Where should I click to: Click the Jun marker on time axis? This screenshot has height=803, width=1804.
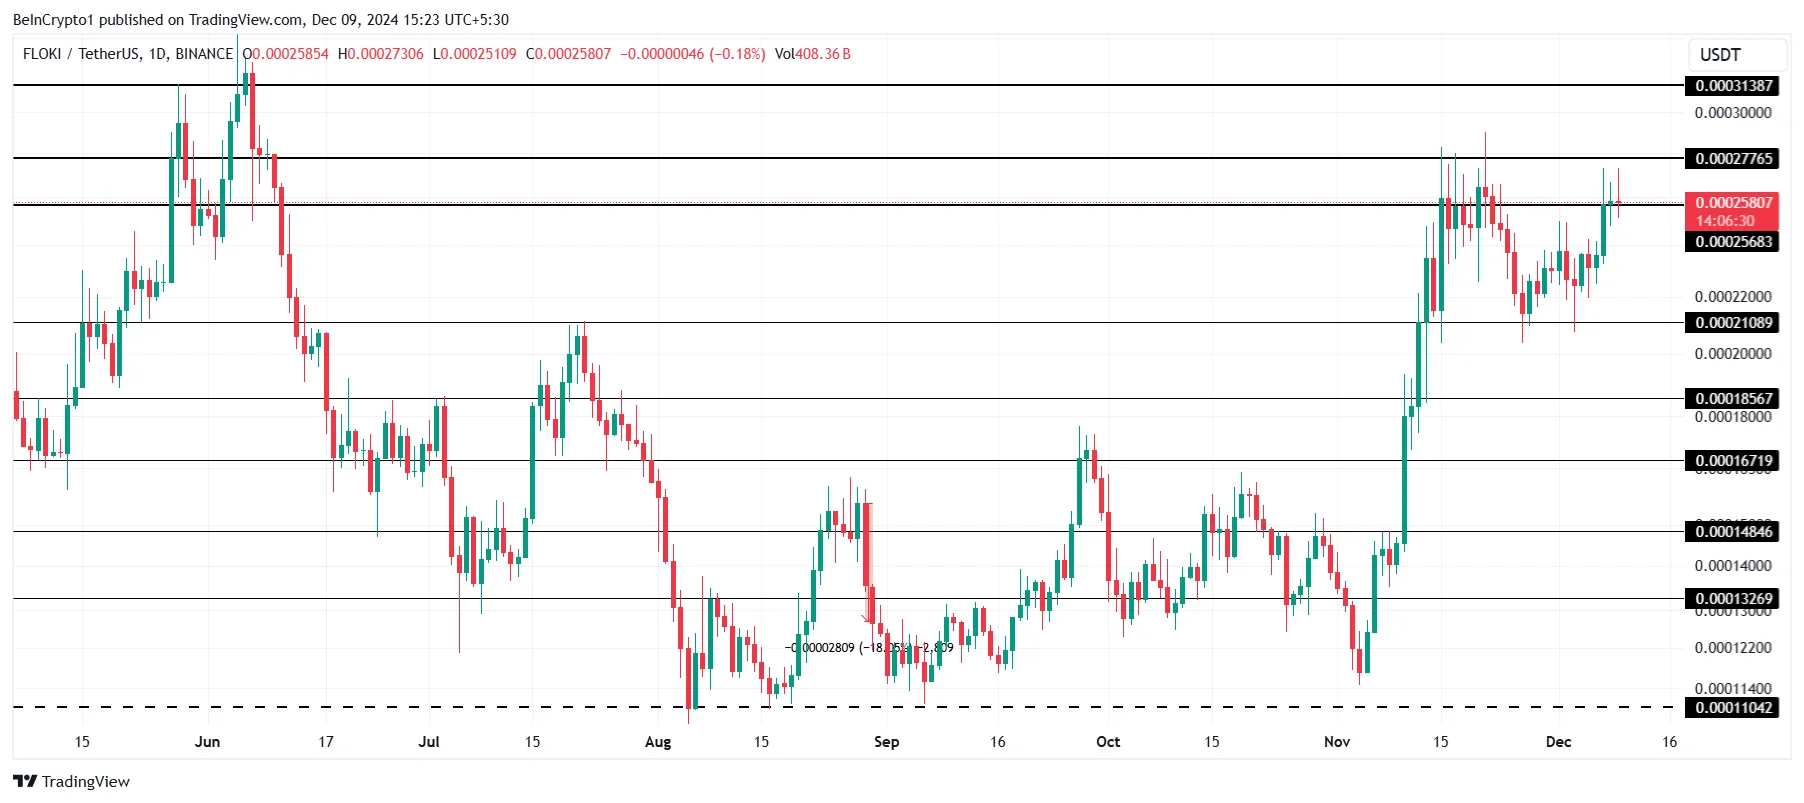point(207,742)
